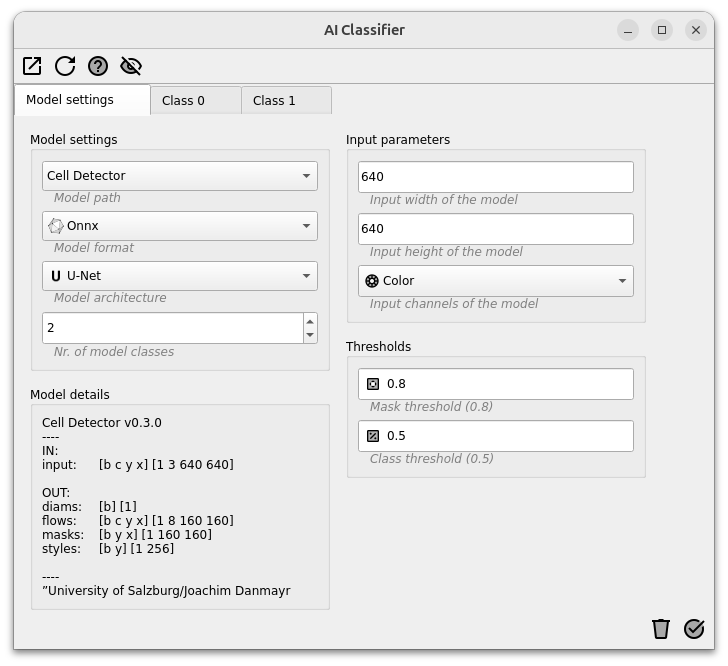This screenshot has width=728, height=666.
Task: Increase the number of model classes
Action: tap(310, 321)
